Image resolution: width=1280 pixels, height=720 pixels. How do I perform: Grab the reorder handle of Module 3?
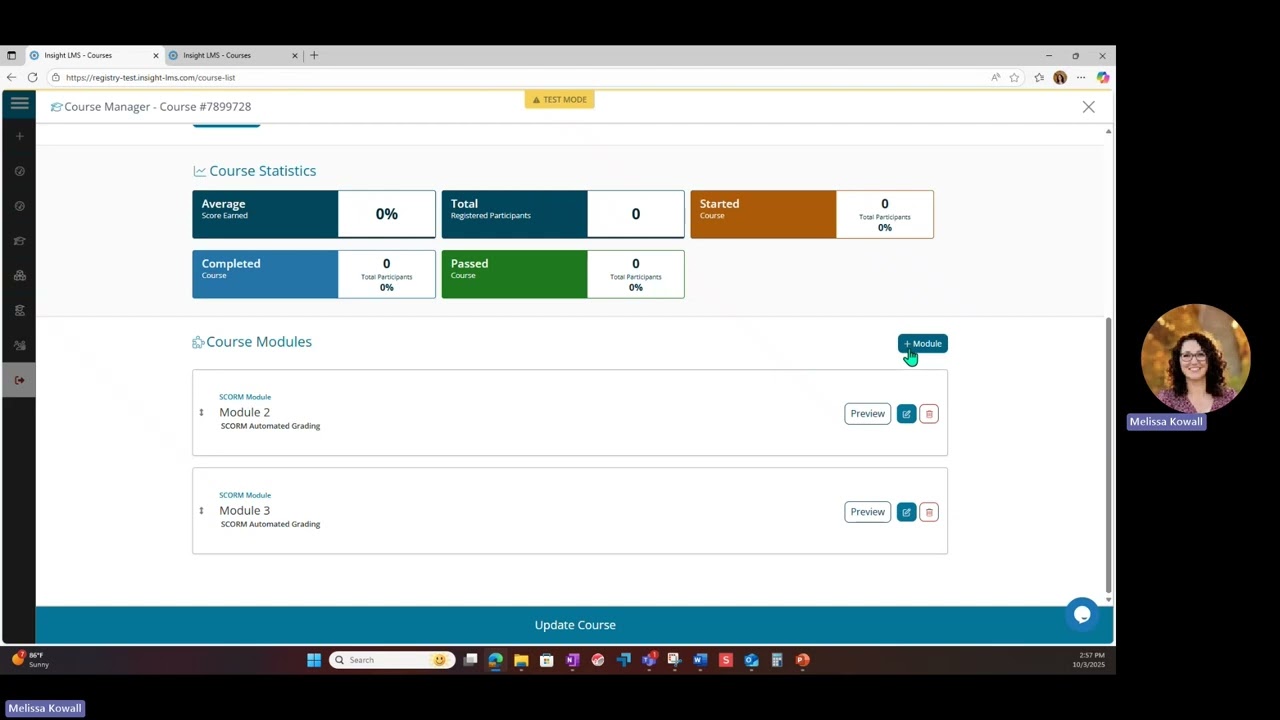pos(201,511)
